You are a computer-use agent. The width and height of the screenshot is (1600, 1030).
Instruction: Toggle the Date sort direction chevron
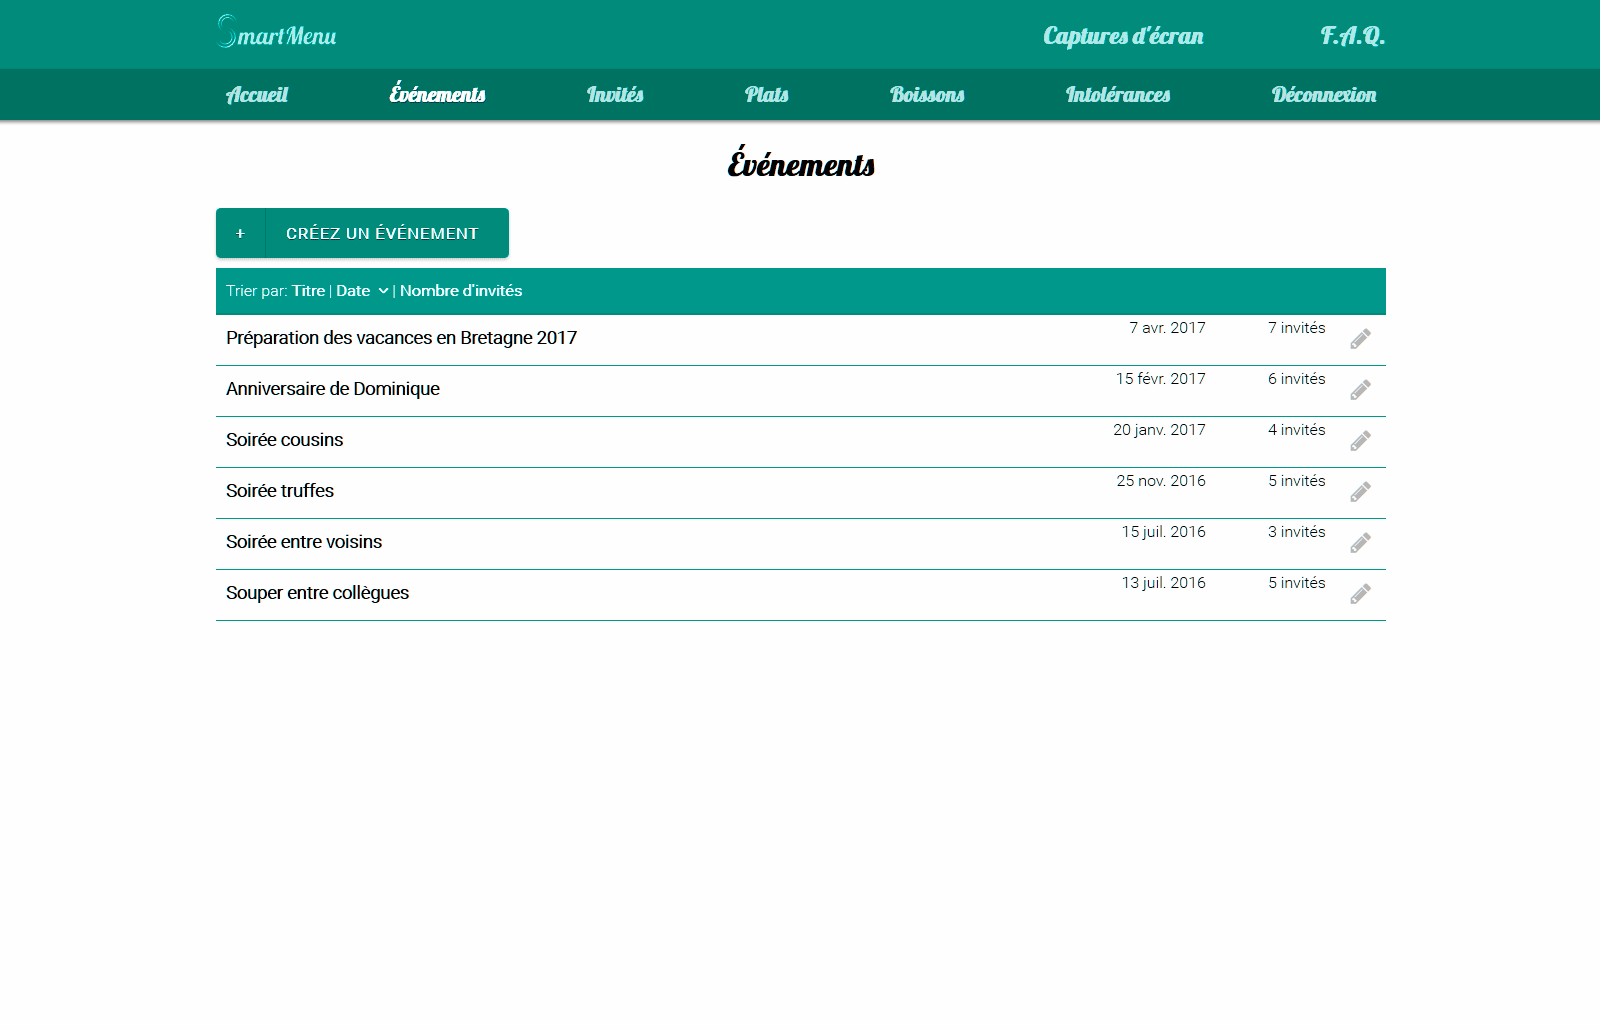pos(383,291)
